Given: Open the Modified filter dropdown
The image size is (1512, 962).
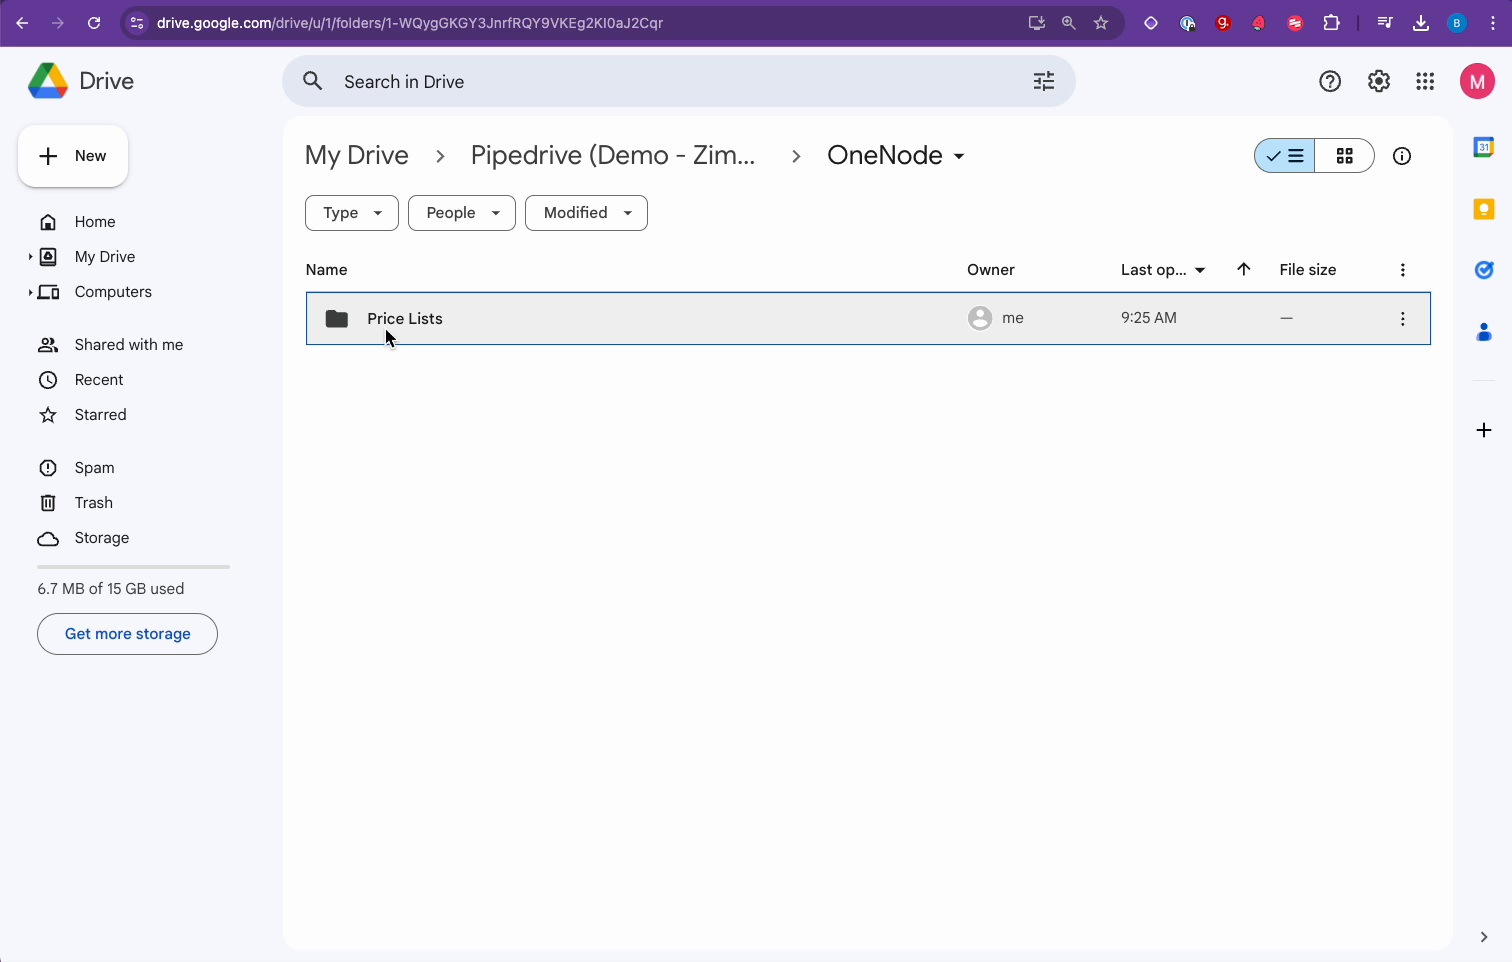Looking at the screenshot, I should (x=586, y=213).
